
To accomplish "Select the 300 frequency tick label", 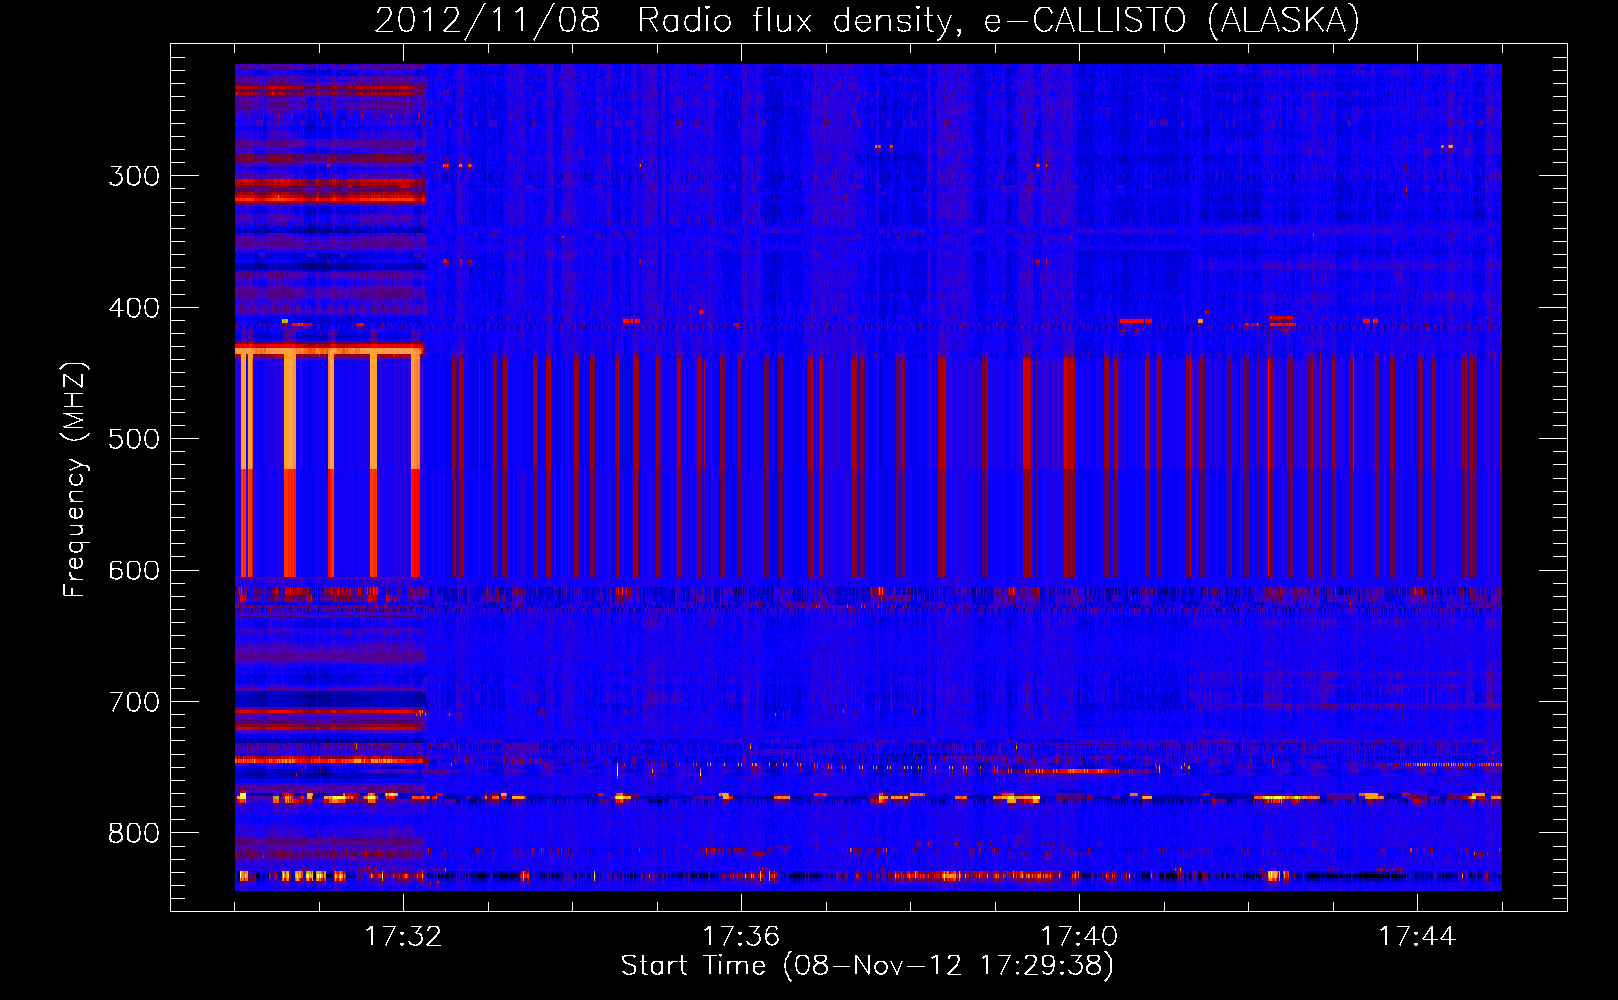I will pyautogui.click(x=134, y=176).
